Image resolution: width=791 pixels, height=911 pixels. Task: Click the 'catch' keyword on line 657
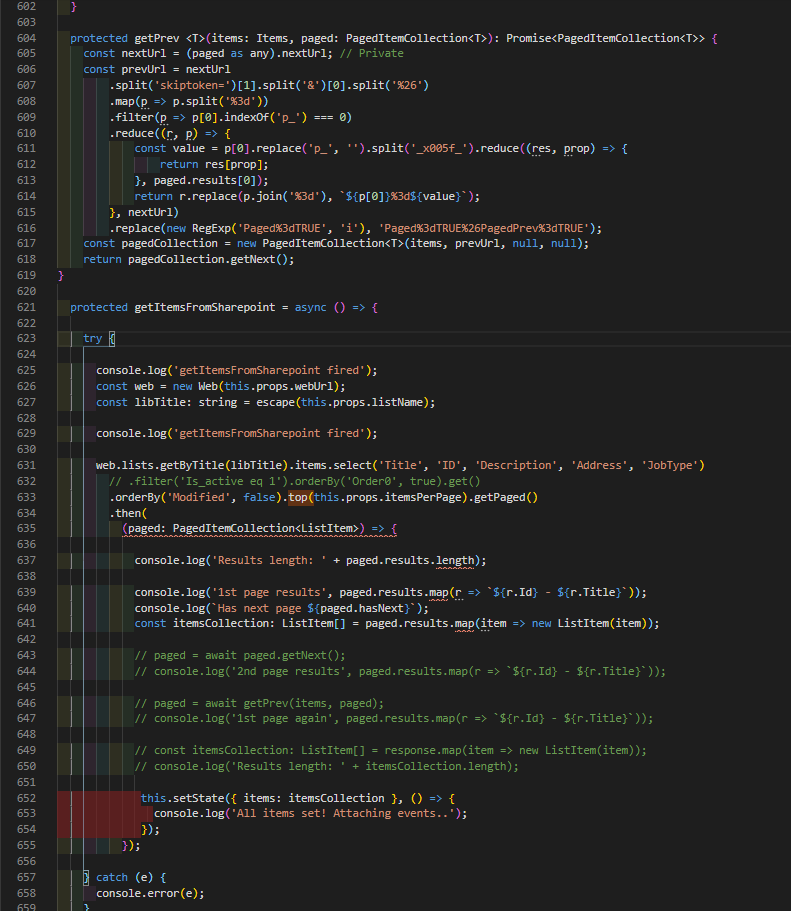[x=112, y=877]
